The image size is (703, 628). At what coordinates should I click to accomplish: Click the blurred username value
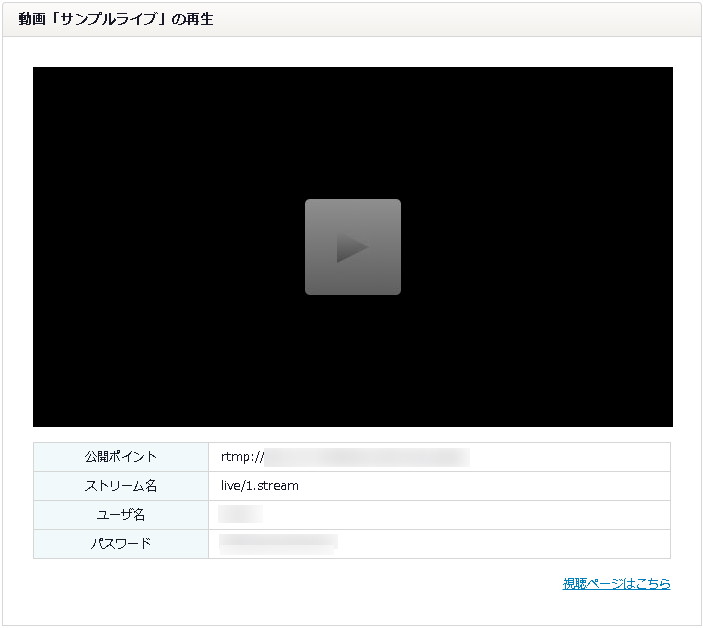240,515
